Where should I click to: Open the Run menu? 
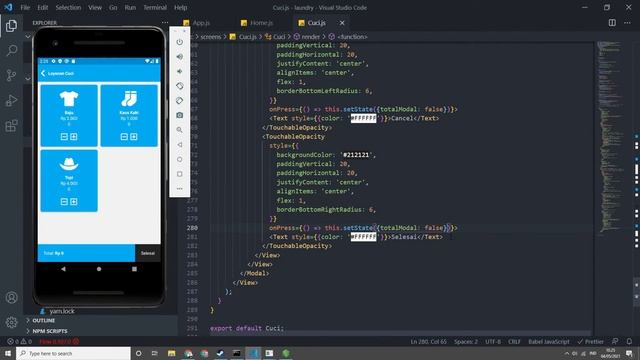[x=130, y=7]
